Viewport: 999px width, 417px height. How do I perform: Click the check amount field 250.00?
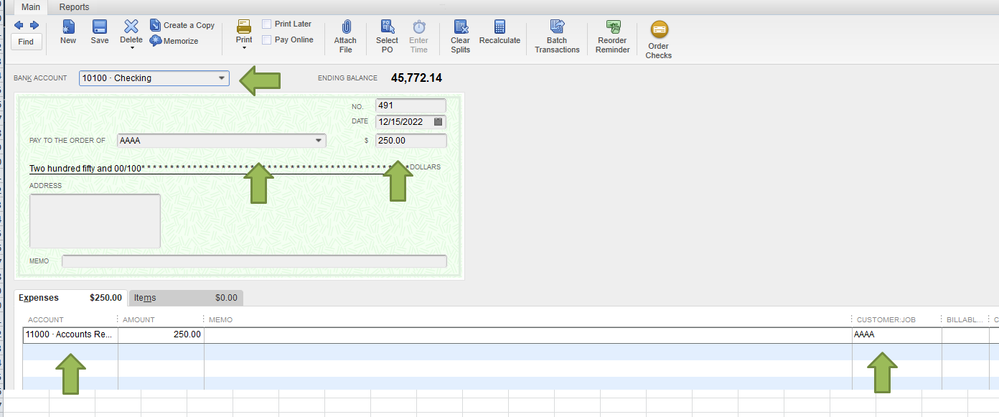[410, 141]
